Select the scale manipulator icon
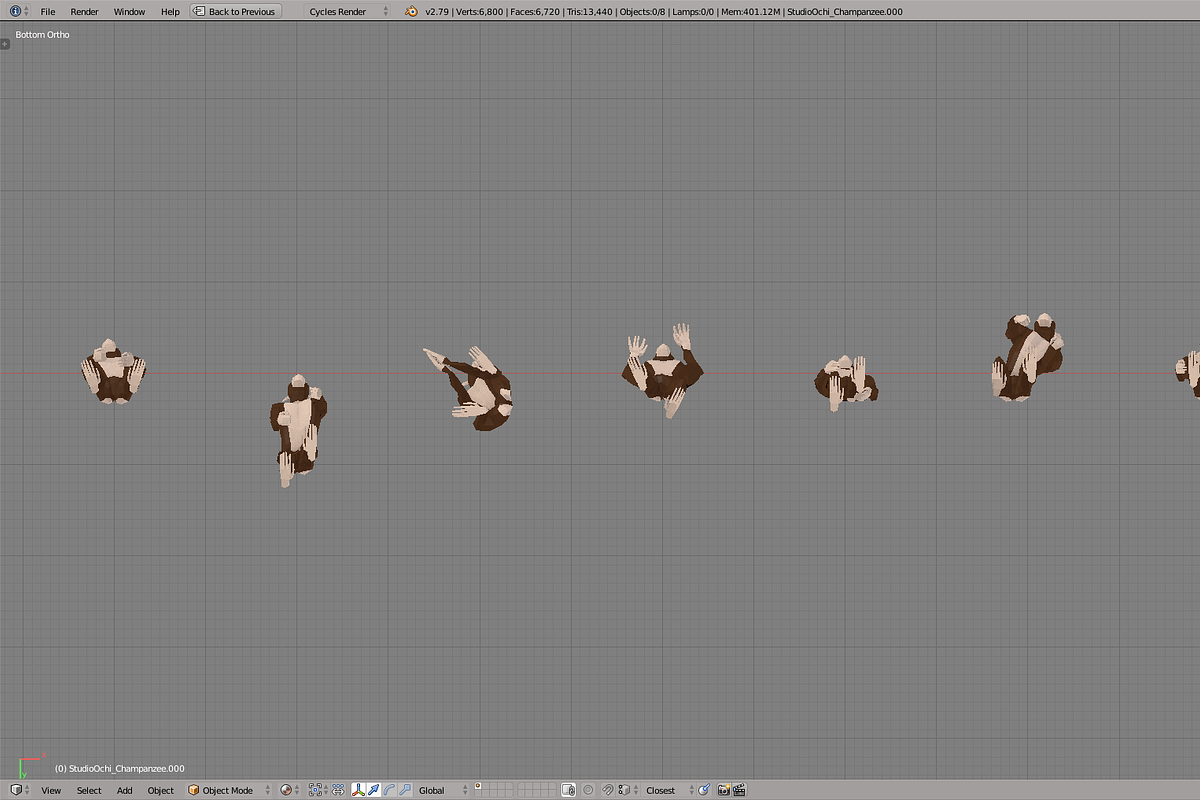The height and width of the screenshot is (800, 1200). 405,790
